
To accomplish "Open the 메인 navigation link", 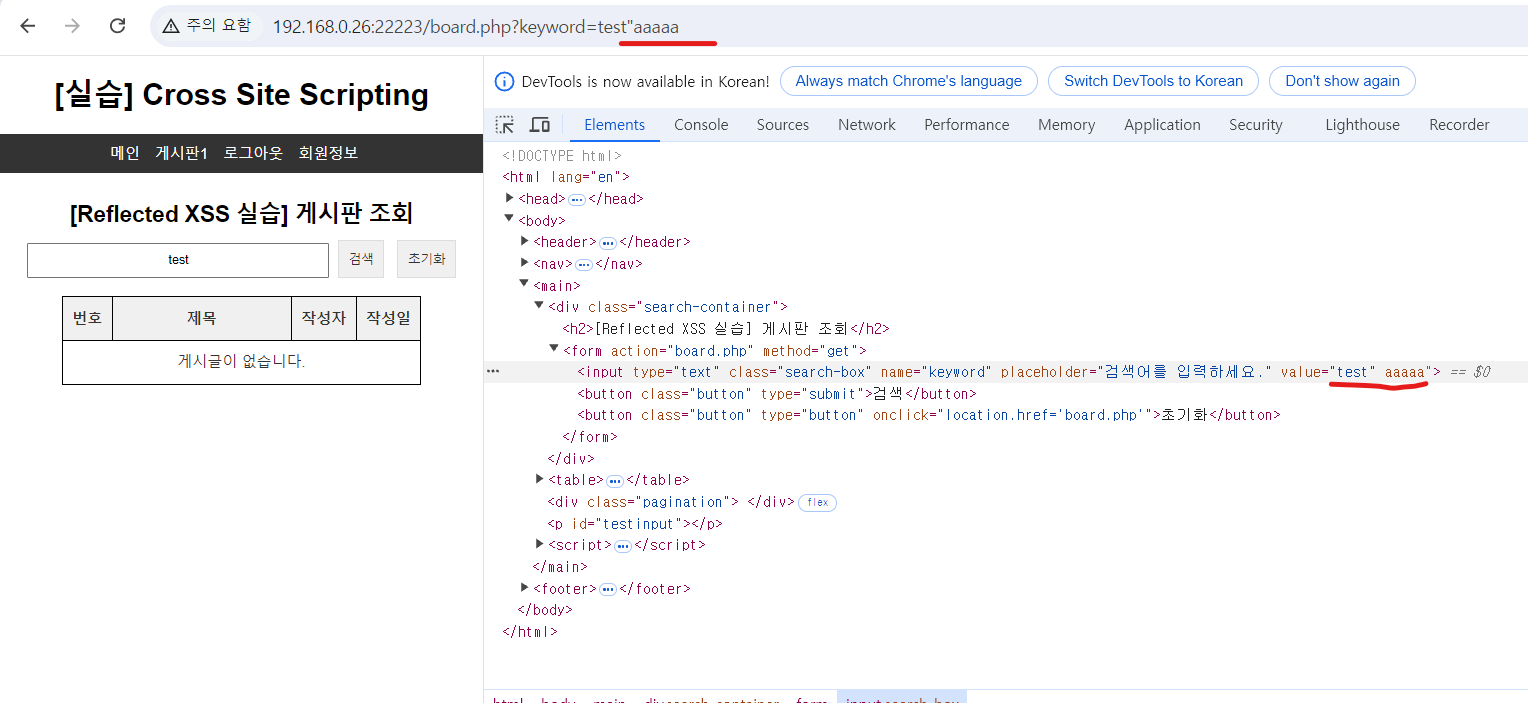I will click(125, 153).
